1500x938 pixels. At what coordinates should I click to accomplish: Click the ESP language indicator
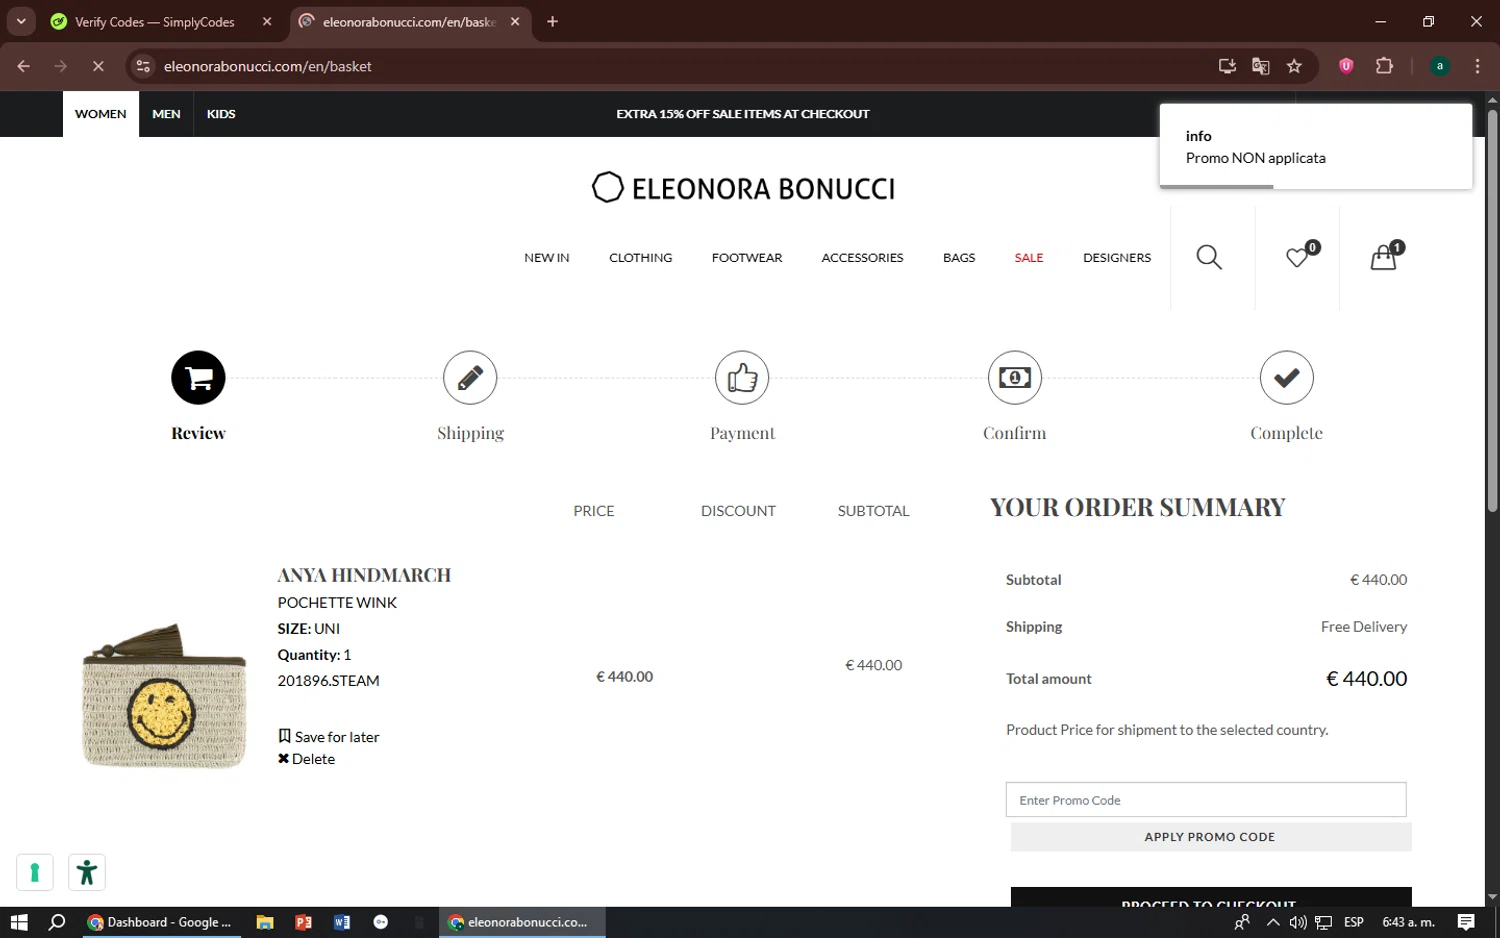[1354, 922]
